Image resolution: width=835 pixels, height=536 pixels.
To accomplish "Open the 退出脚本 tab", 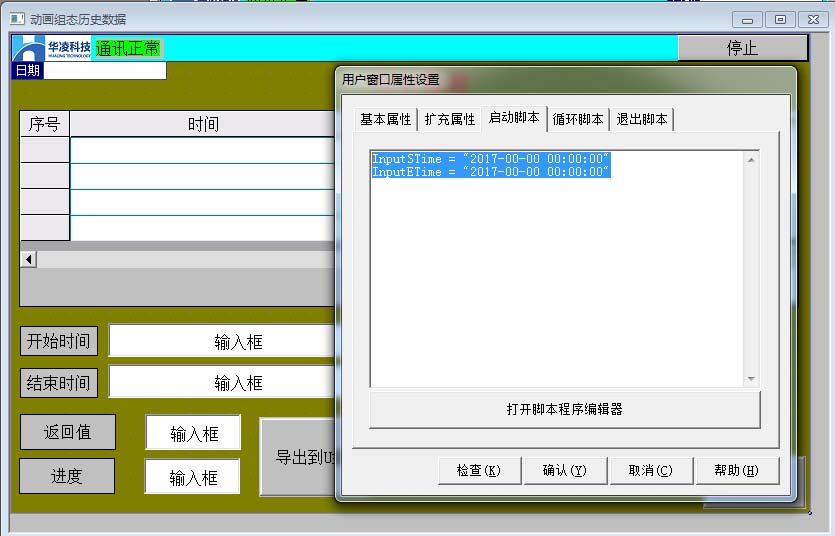I will (641, 119).
